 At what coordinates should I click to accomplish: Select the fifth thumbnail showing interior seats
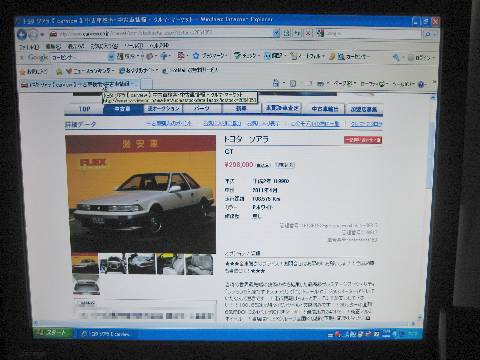point(199,264)
